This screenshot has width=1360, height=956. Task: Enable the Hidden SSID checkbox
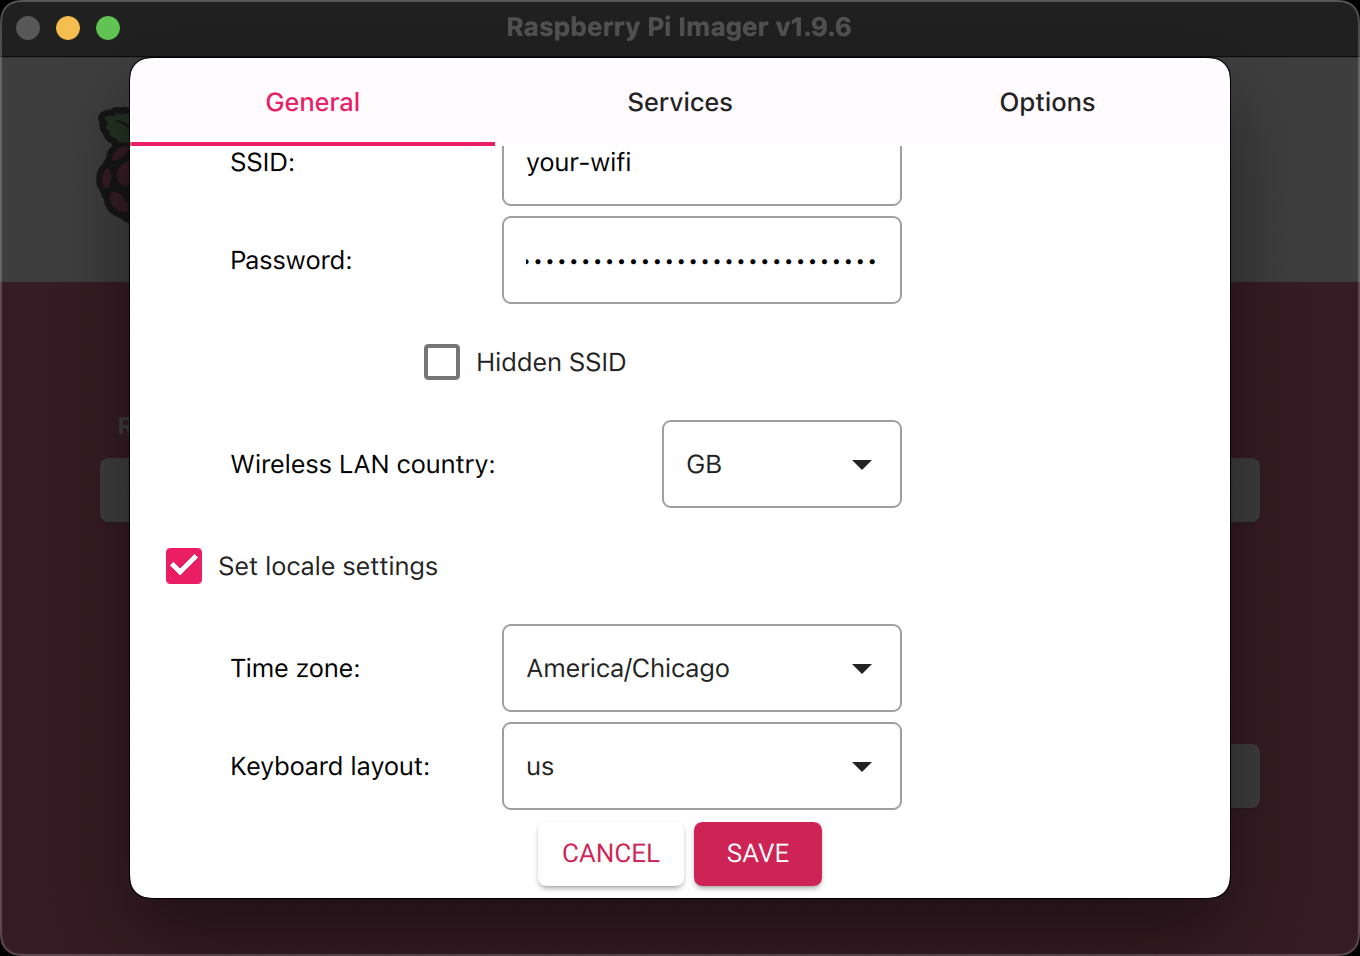pyautogui.click(x=442, y=362)
